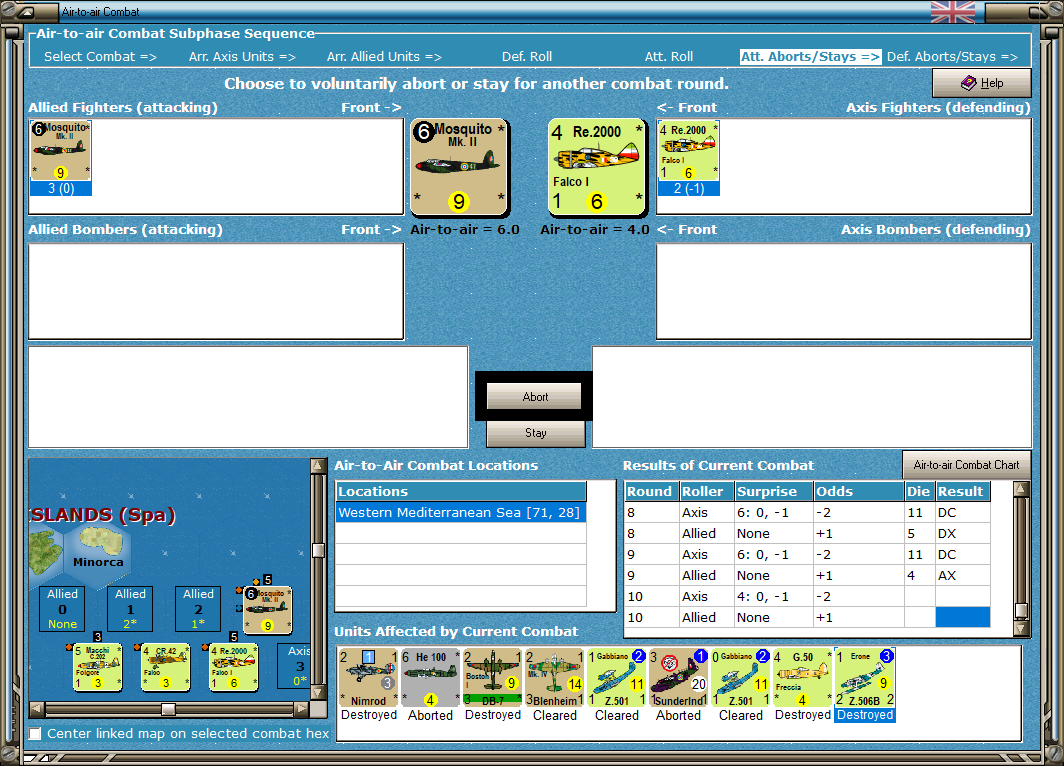The height and width of the screenshot is (766, 1064).
Task: Click the Stay button
Action: pyautogui.click(x=535, y=433)
